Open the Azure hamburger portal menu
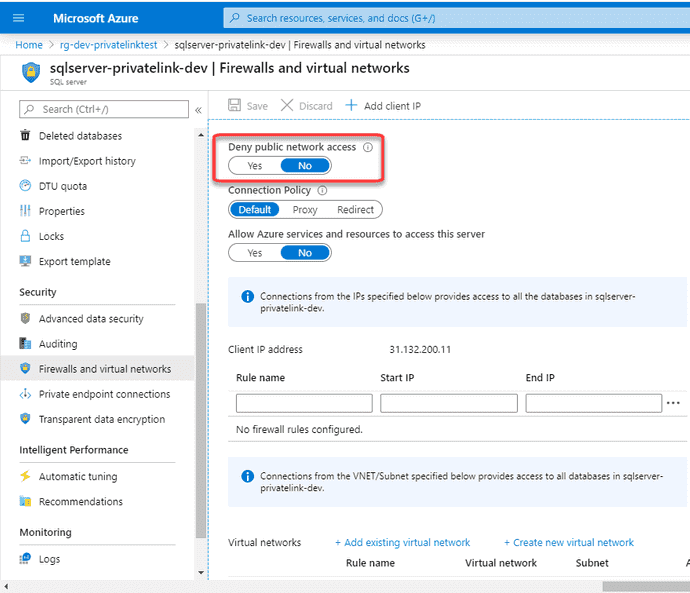The height and width of the screenshot is (593, 690). 18,18
